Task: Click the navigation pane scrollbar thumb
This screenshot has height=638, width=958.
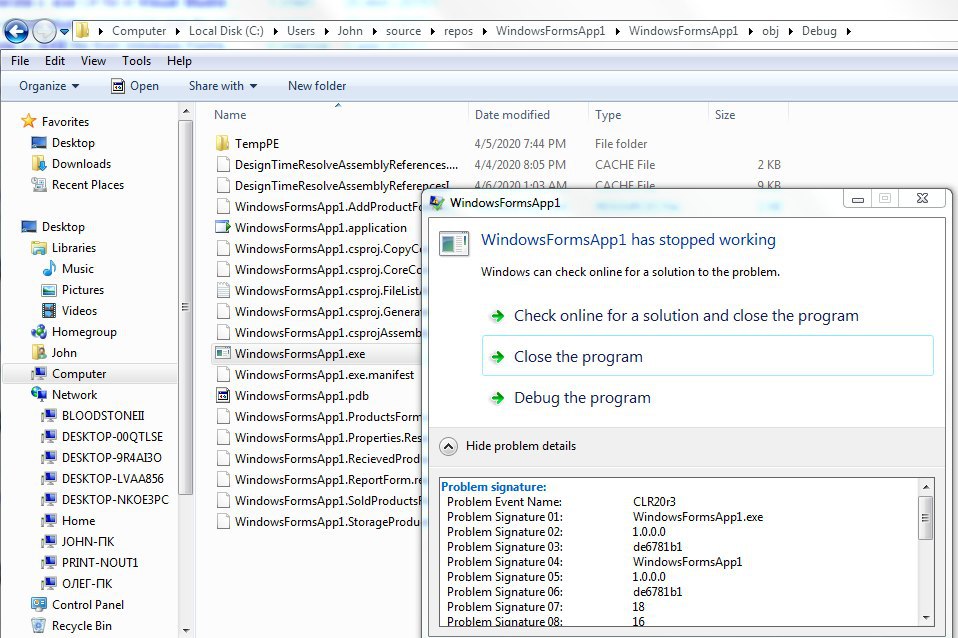Action: point(186,307)
